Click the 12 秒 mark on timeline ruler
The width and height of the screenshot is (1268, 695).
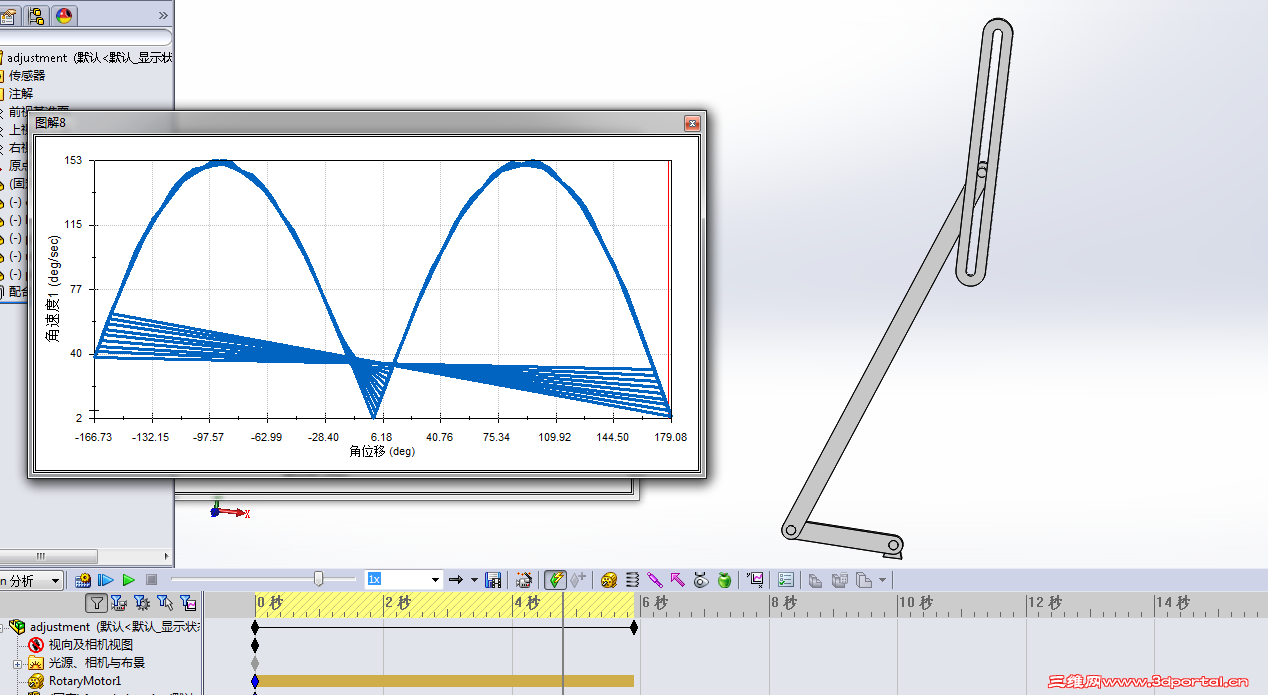click(x=1043, y=603)
